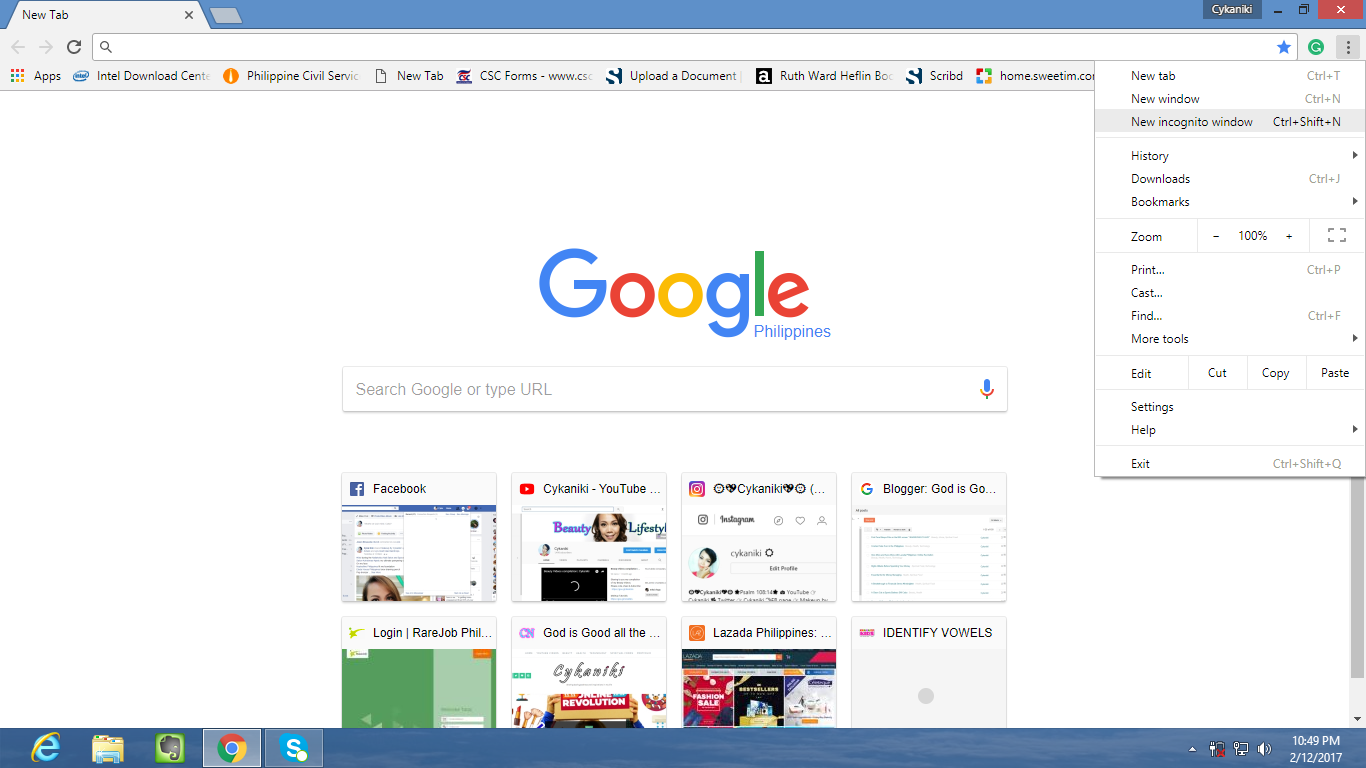Click the back navigation arrow
This screenshot has height=768, width=1366.
pos(18,47)
